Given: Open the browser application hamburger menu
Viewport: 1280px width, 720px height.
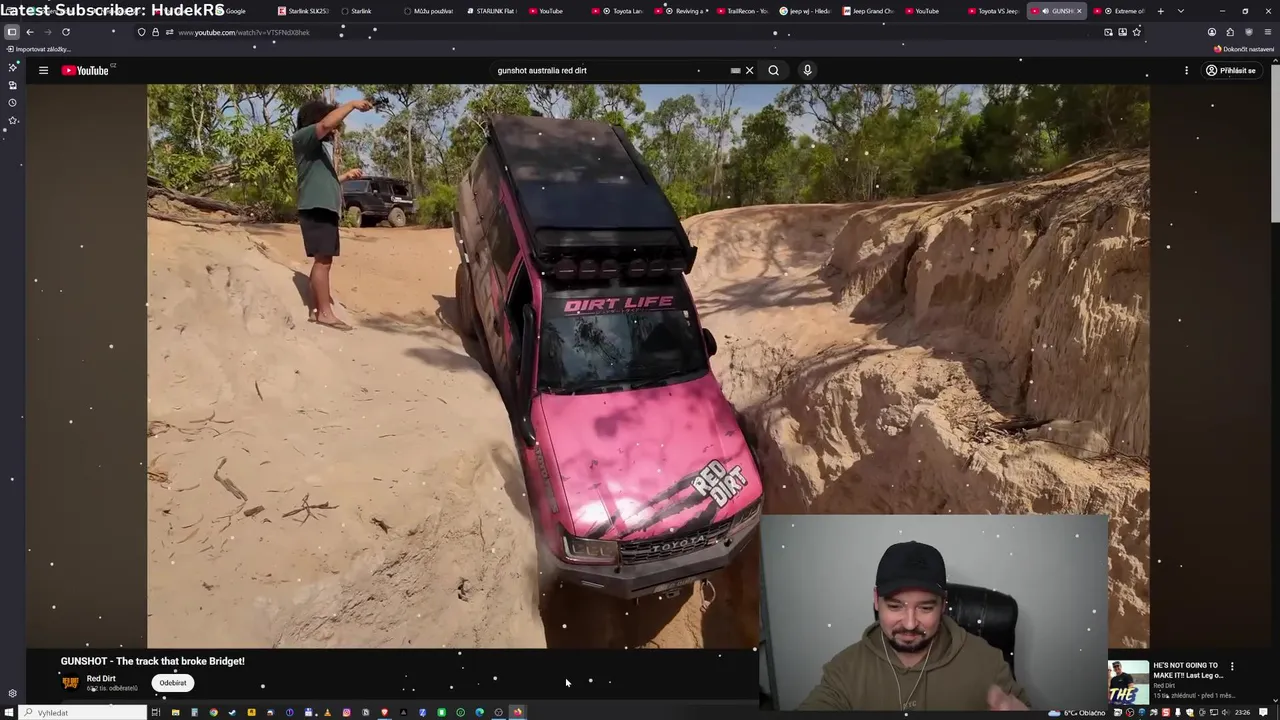Looking at the screenshot, I should click(1268, 32).
